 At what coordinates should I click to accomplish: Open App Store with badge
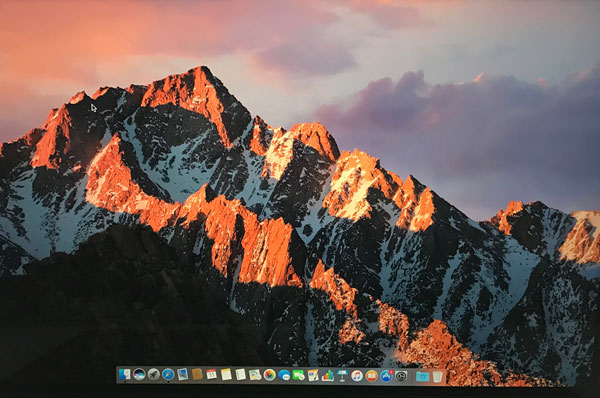pyautogui.click(x=386, y=376)
